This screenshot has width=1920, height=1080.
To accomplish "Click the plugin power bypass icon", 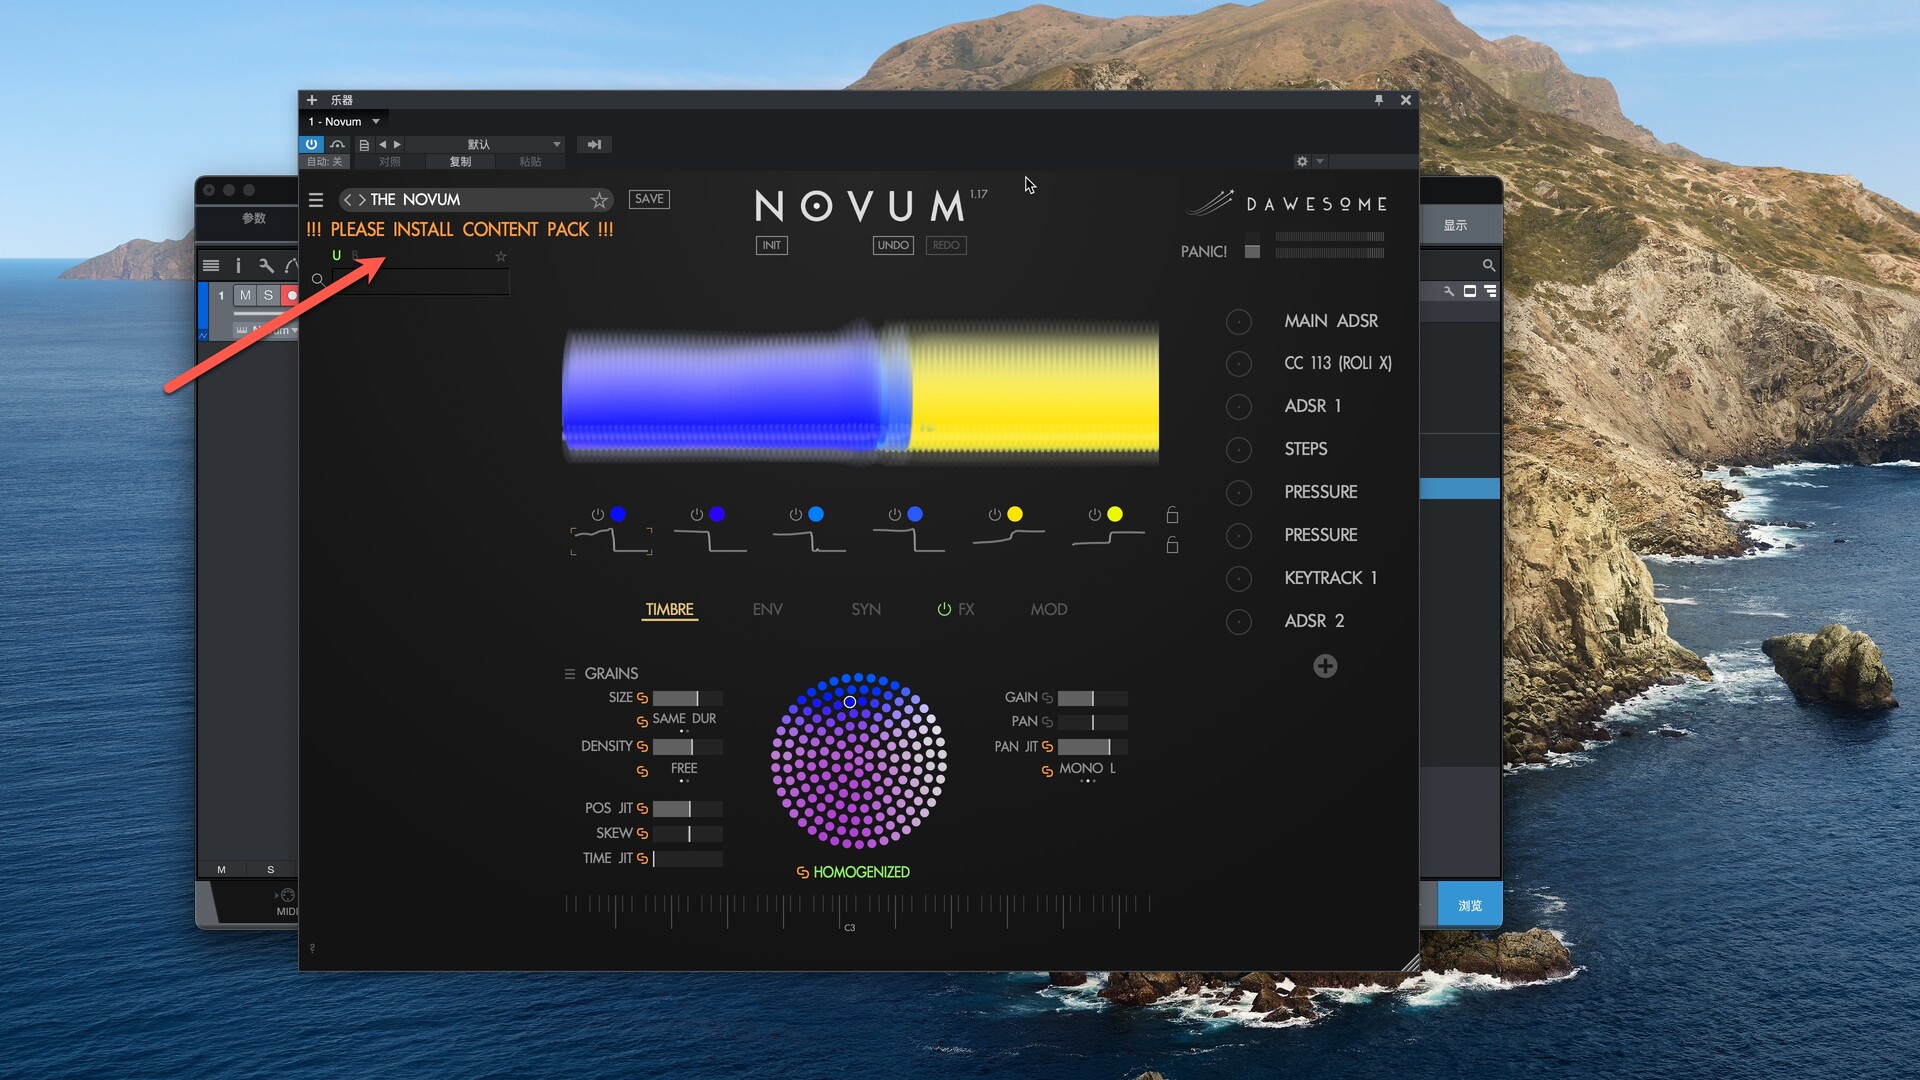I will click(x=311, y=144).
